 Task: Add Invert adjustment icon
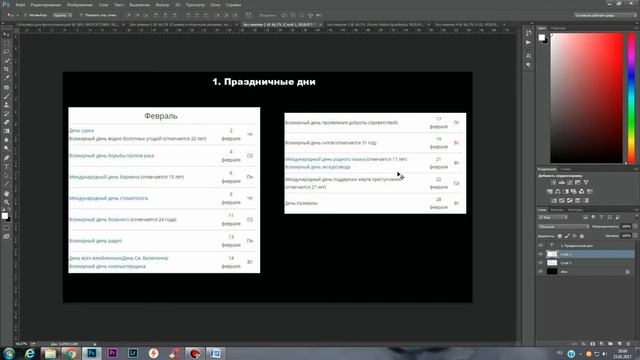tap(554, 200)
